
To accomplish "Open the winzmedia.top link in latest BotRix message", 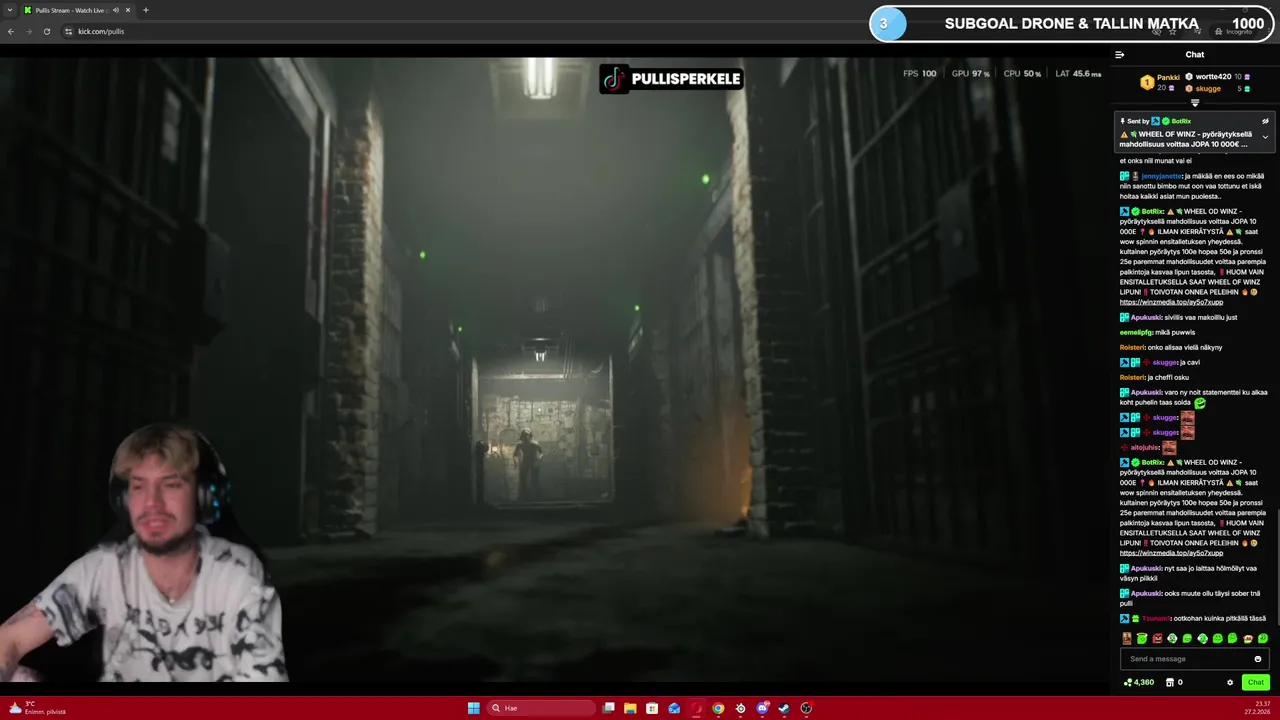I will pyautogui.click(x=1171, y=553).
